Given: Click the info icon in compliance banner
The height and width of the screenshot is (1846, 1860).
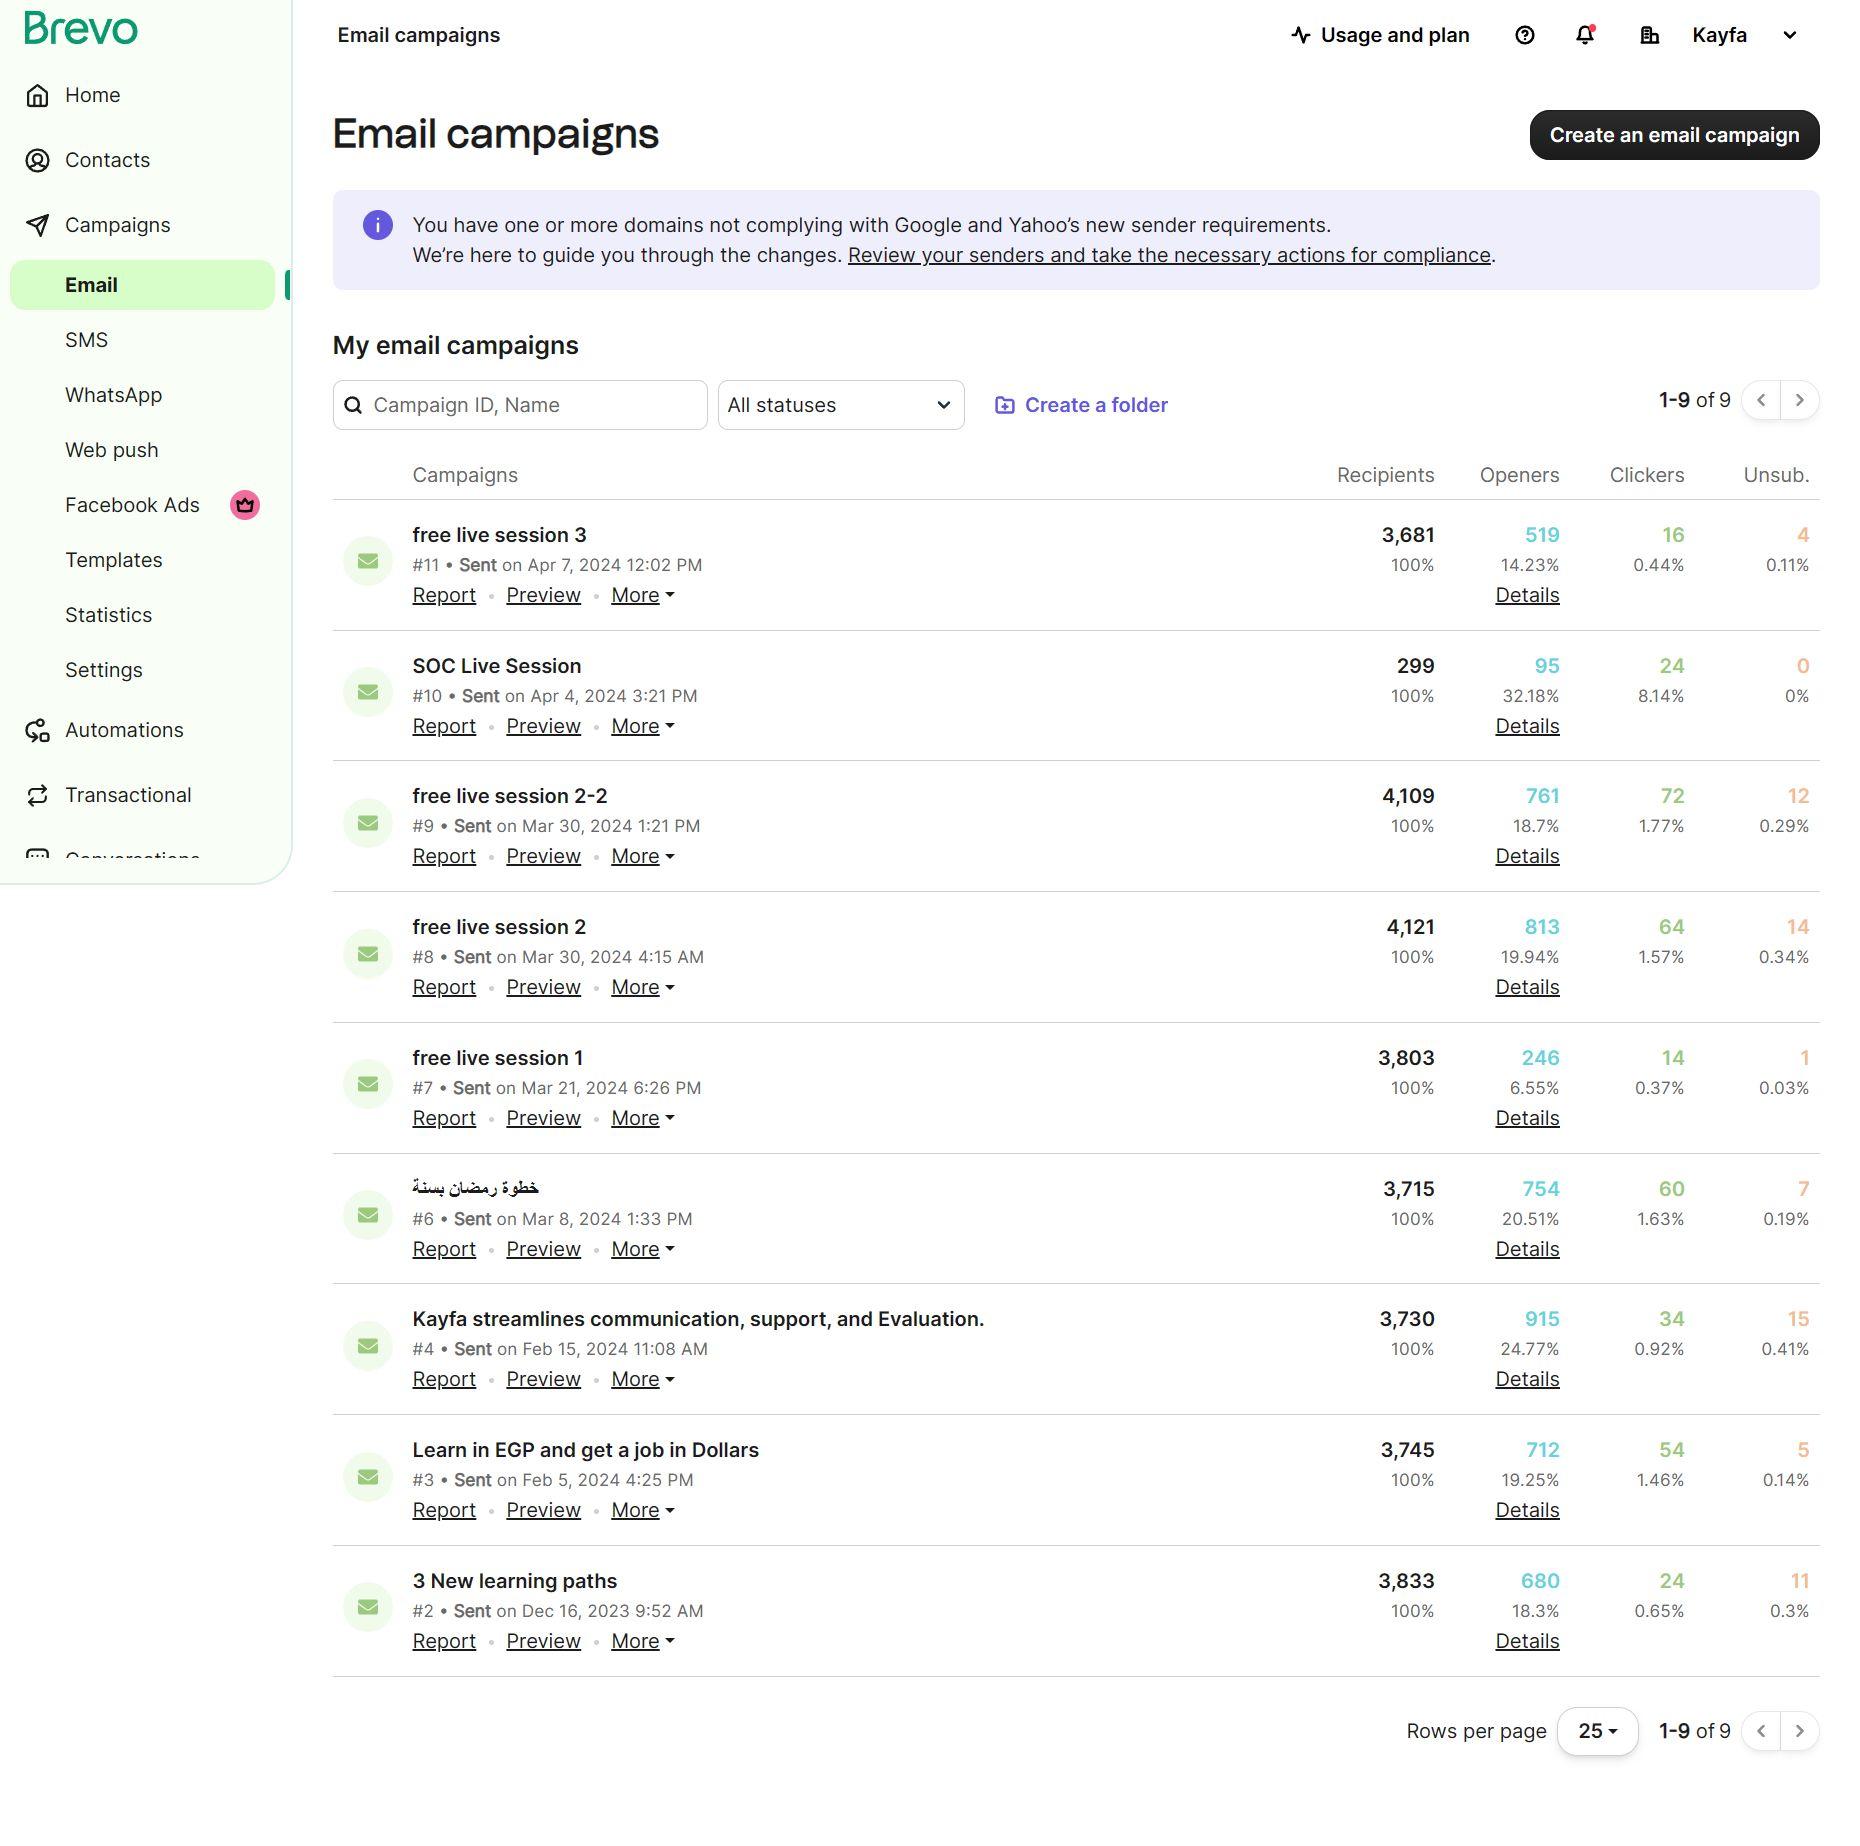Looking at the screenshot, I should (377, 226).
